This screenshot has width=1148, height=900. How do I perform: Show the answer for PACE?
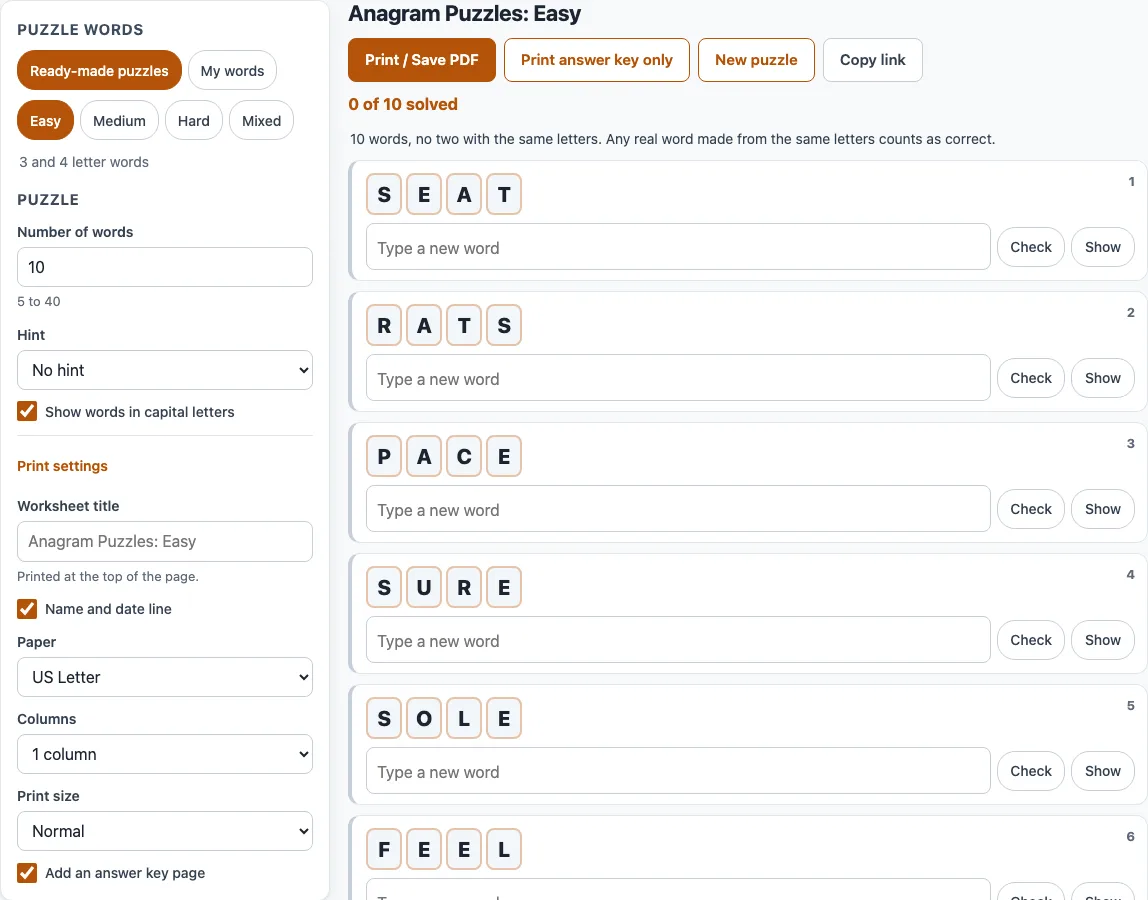[1103, 509]
